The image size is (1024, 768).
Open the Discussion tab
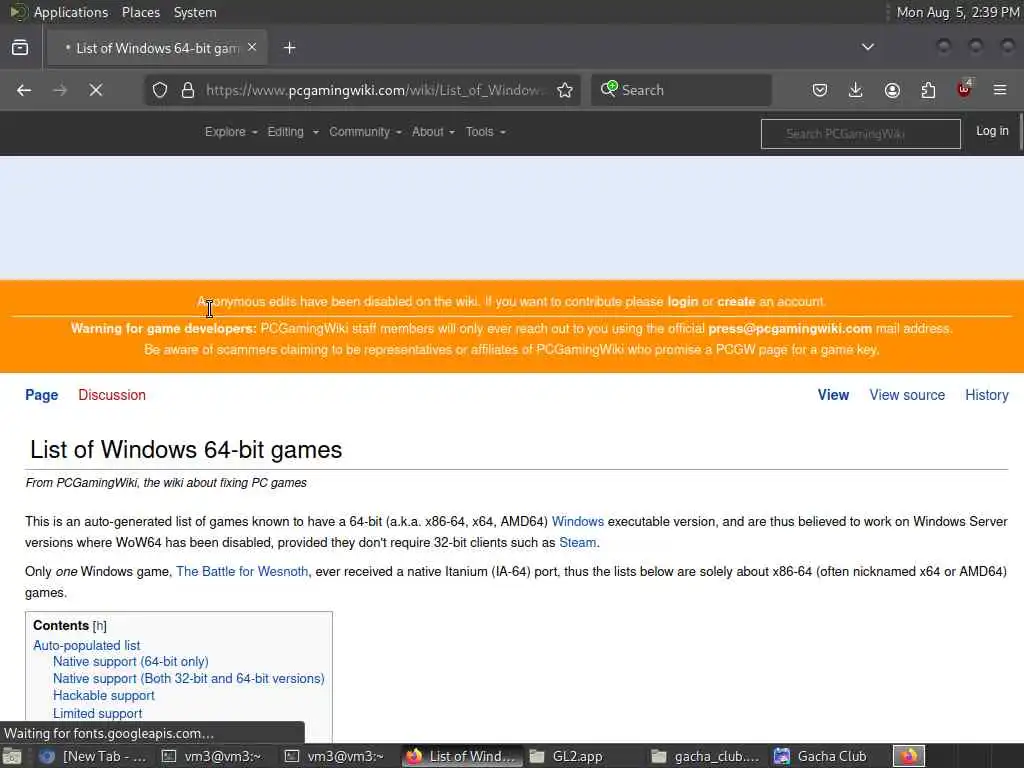point(112,395)
